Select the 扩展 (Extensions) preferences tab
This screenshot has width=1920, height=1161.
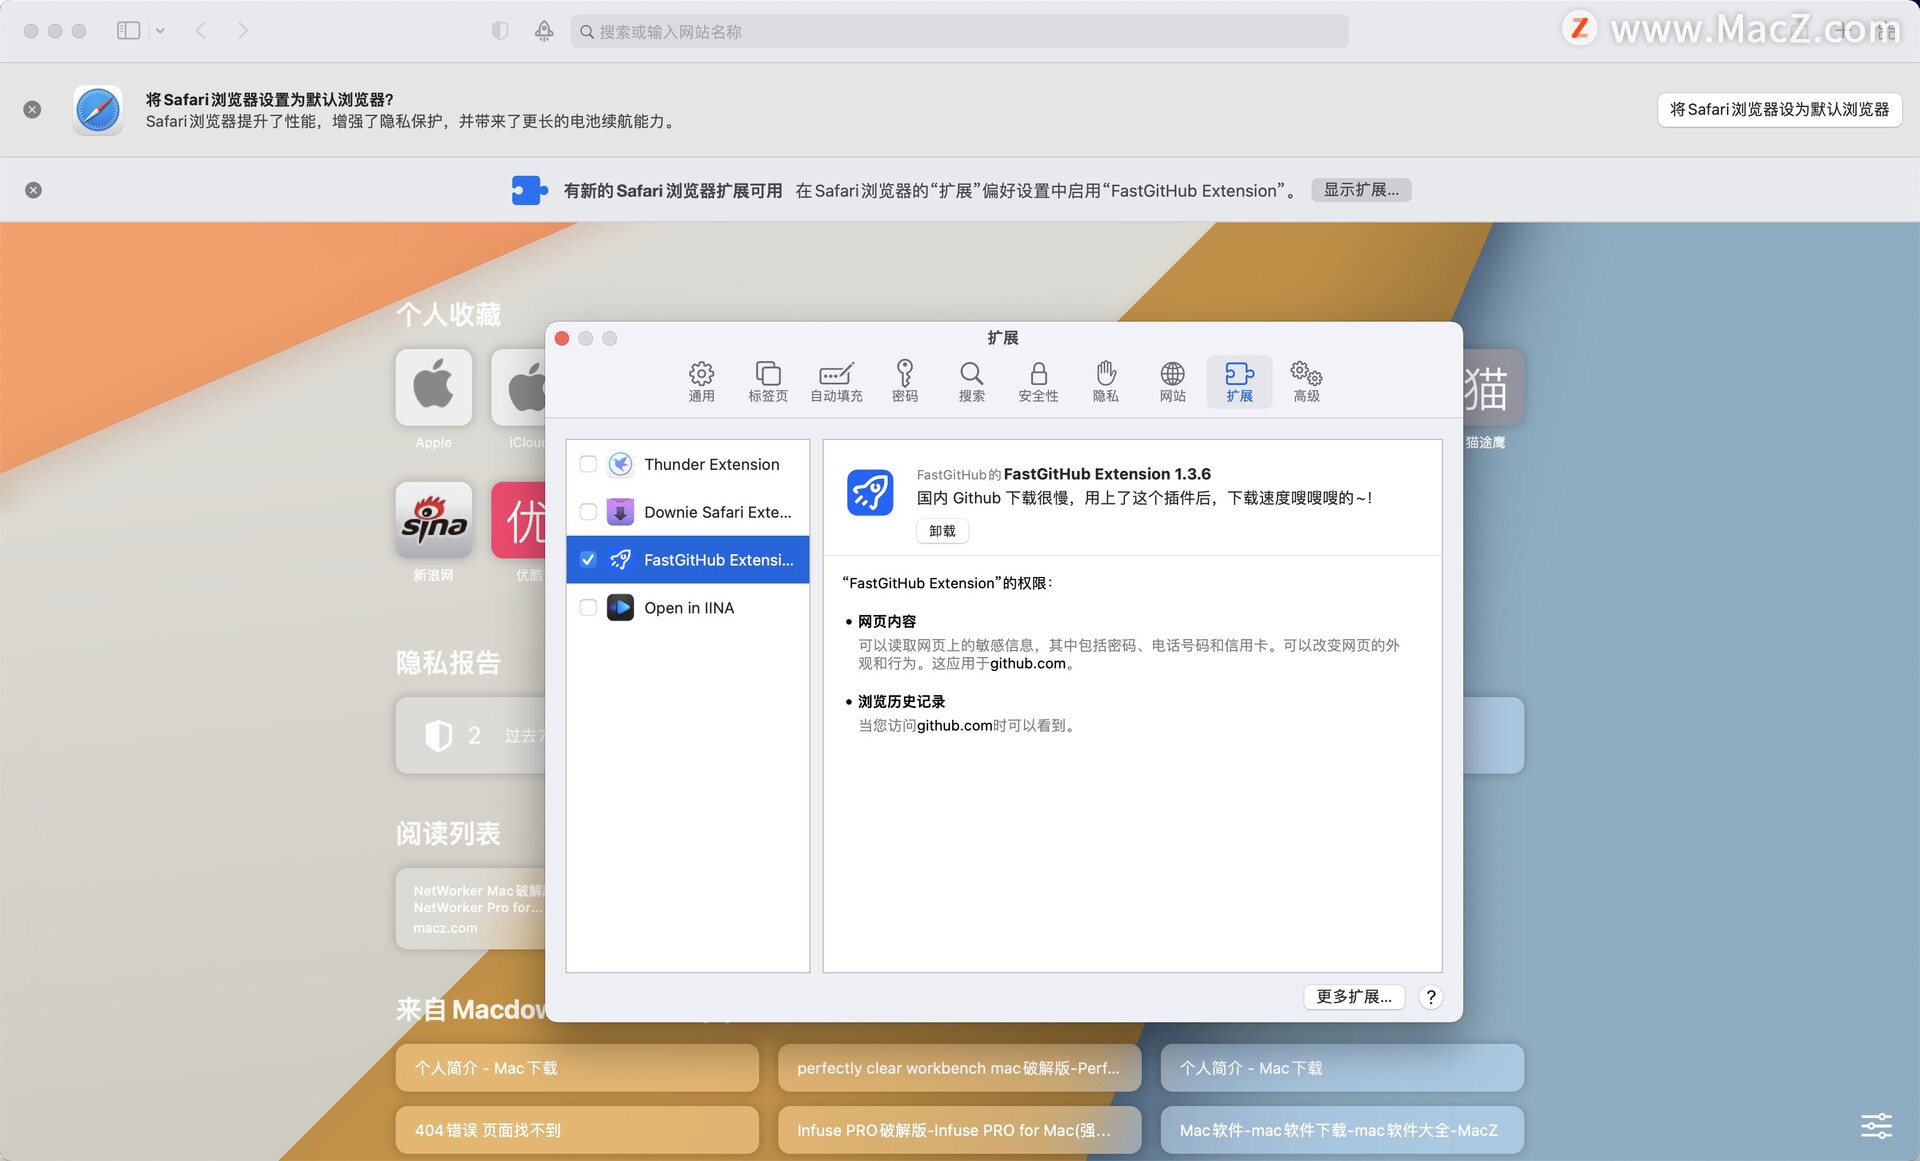1239,381
